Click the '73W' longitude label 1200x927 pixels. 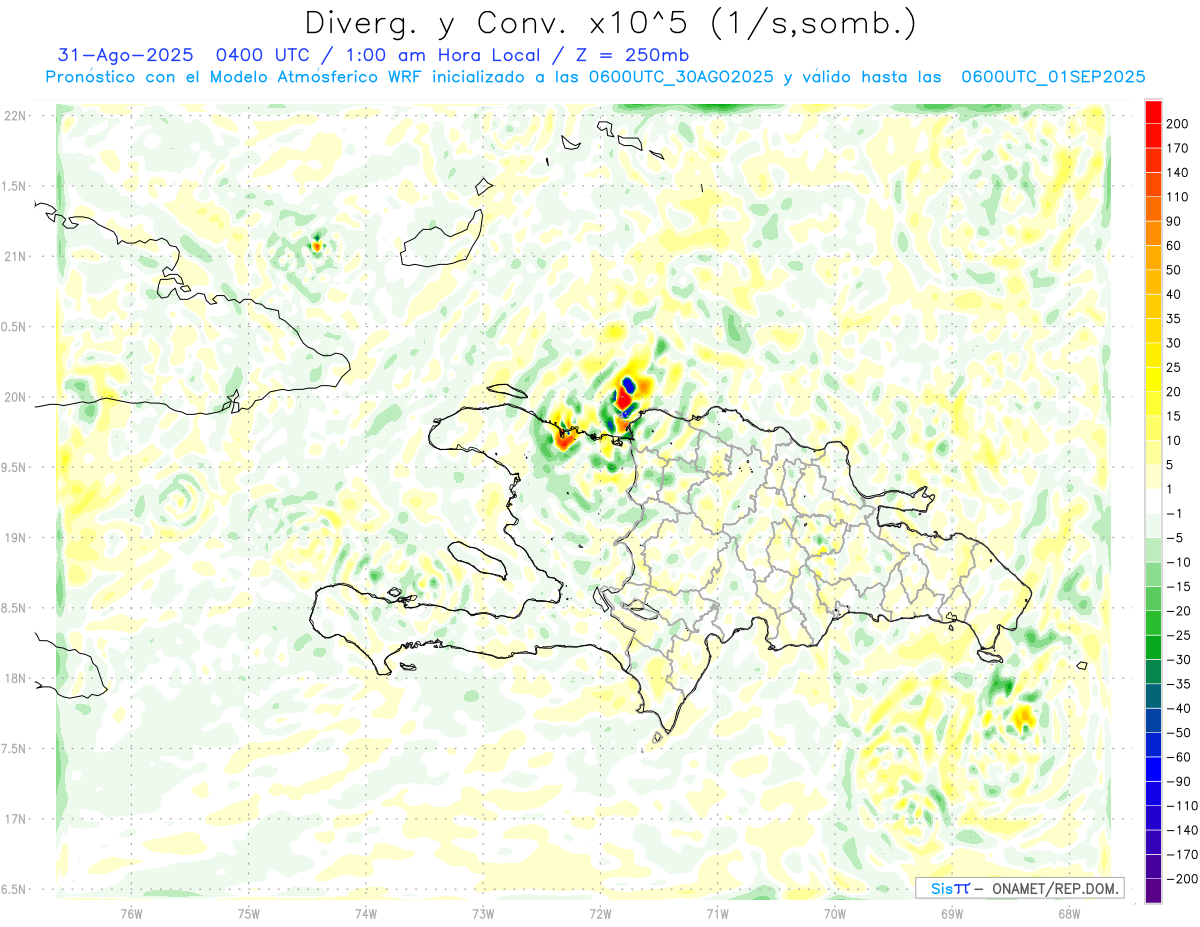[x=483, y=913]
